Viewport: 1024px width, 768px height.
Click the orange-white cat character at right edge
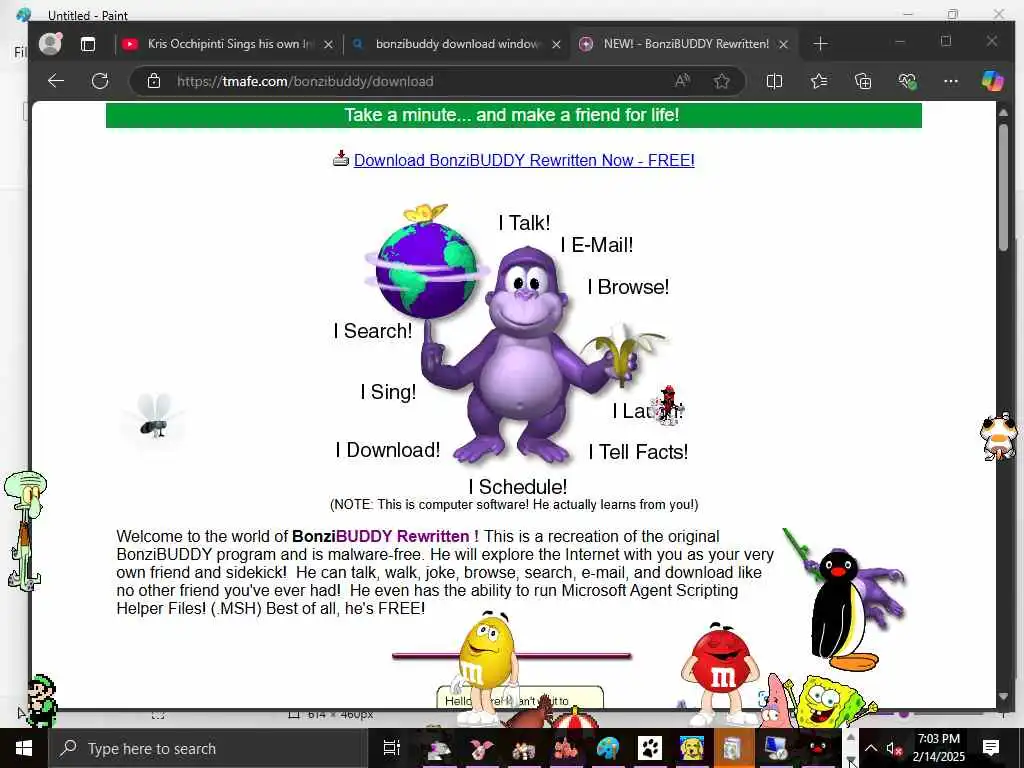coord(999,436)
